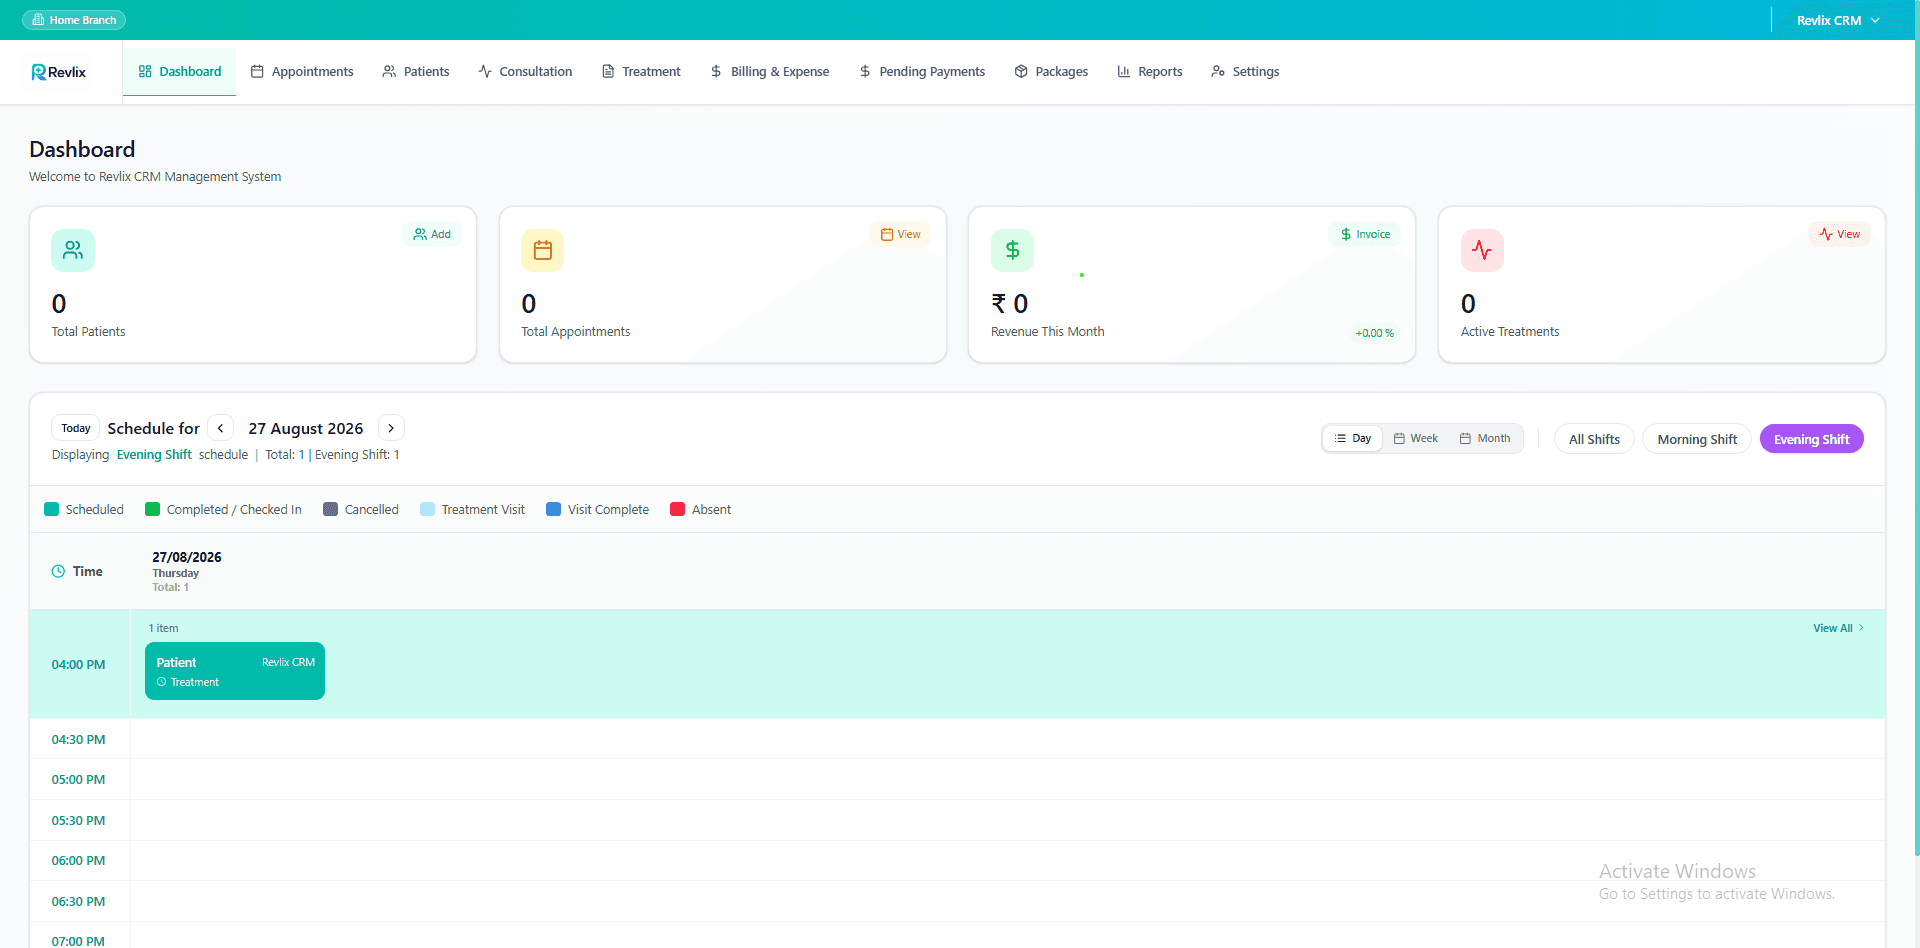Open the Patient treatment appointment card
Image resolution: width=1920 pixels, height=948 pixels.
(x=235, y=671)
